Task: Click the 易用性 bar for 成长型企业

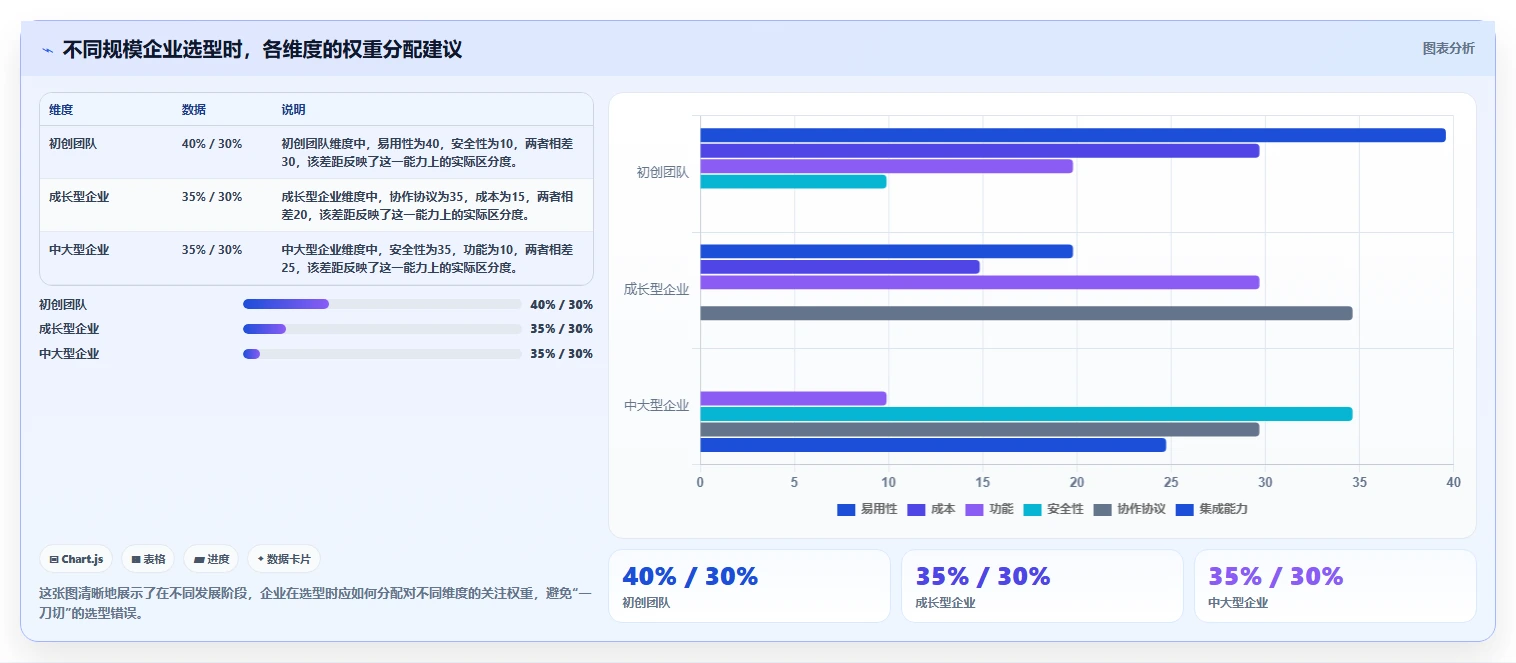Action: point(886,251)
